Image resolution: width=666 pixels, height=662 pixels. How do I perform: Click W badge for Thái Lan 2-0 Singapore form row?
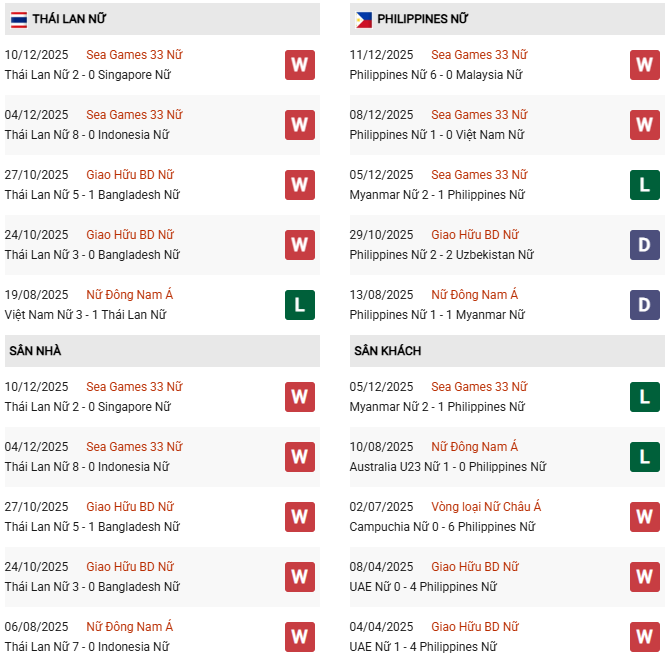point(300,65)
